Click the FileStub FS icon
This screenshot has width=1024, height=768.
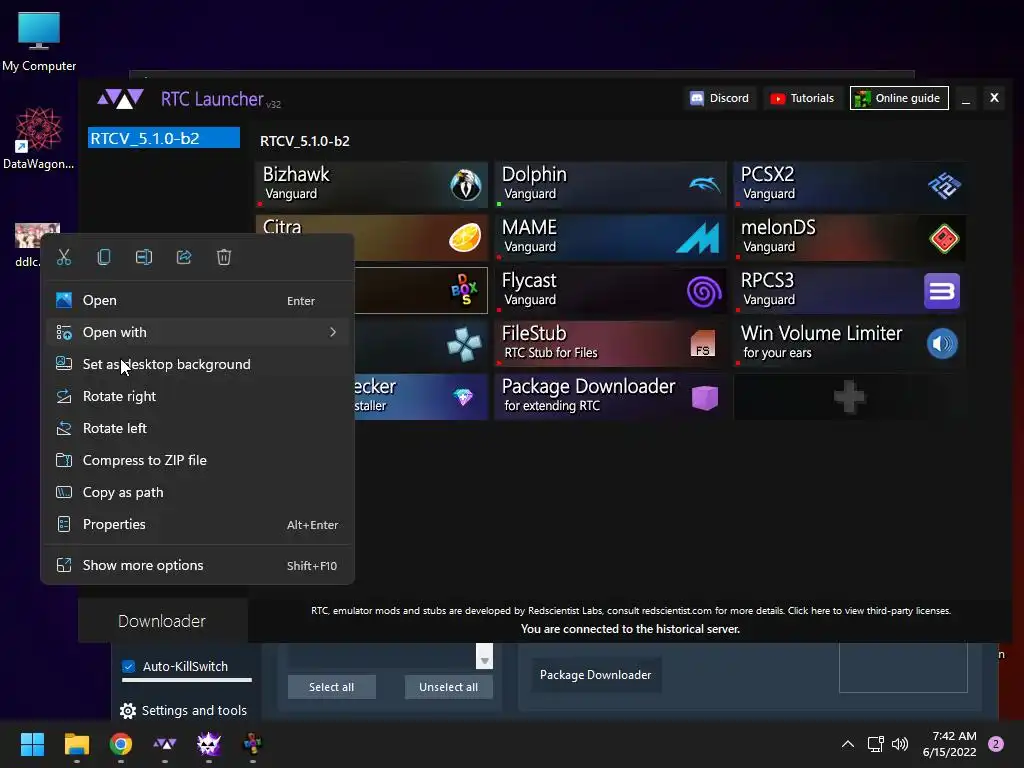pyautogui.click(x=703, y=344)
